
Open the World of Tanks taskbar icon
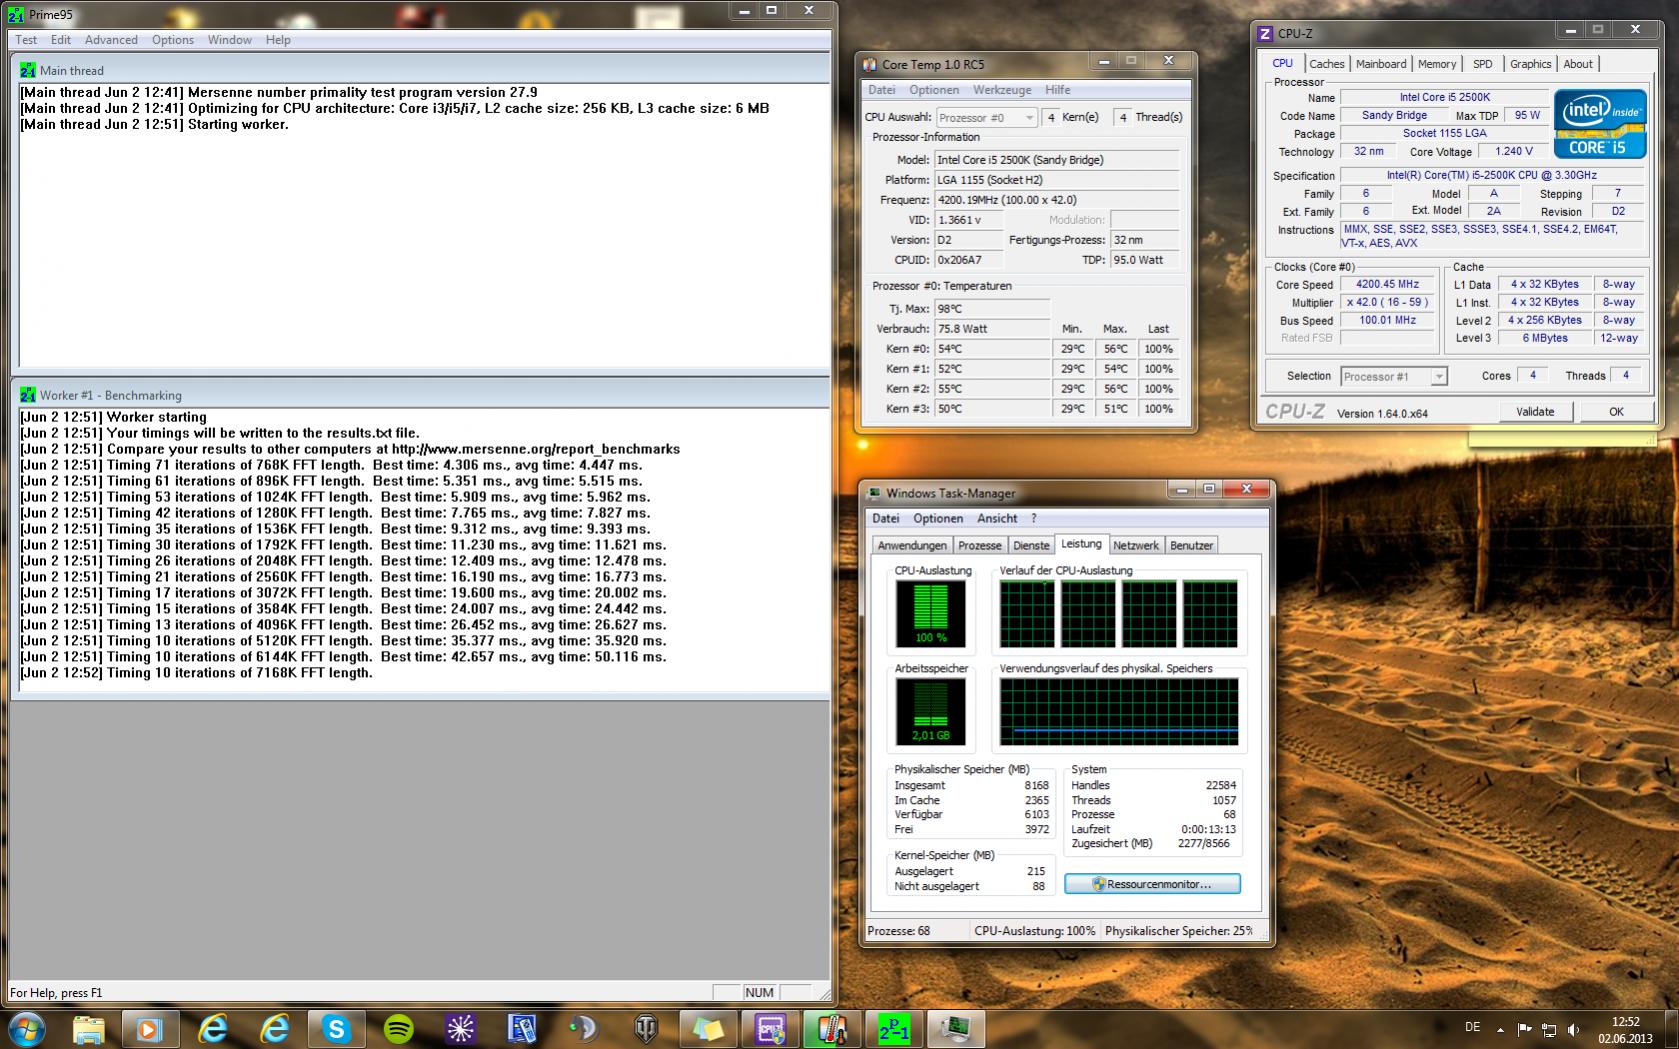pos(646,1029)
